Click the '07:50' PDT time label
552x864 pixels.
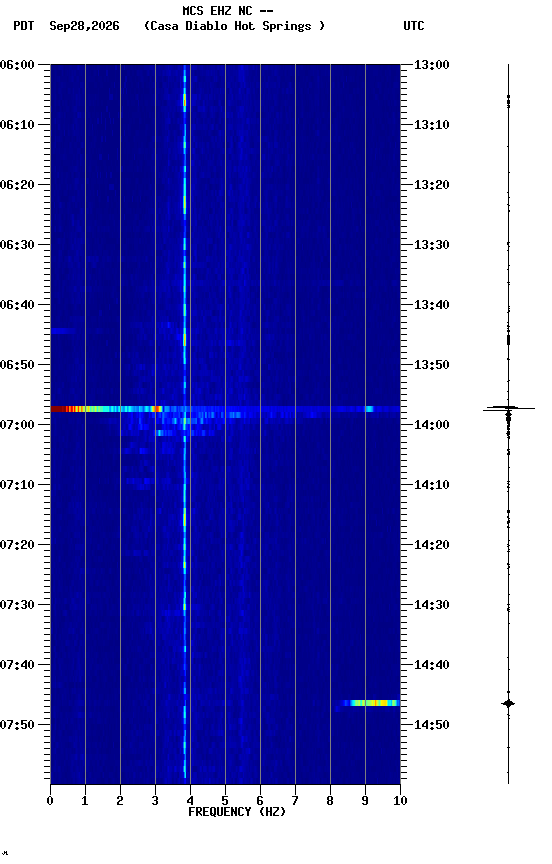pos(17,725)
